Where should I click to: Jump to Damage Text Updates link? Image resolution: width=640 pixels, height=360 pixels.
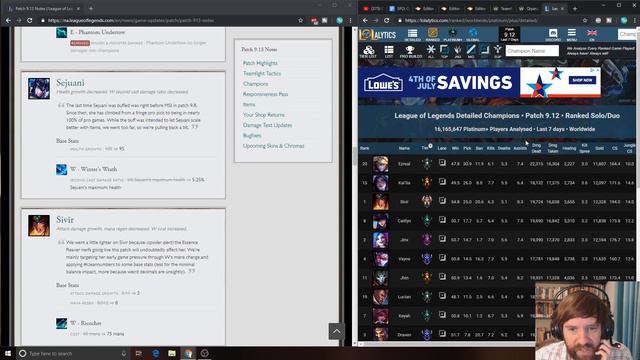tap(267, 125)
